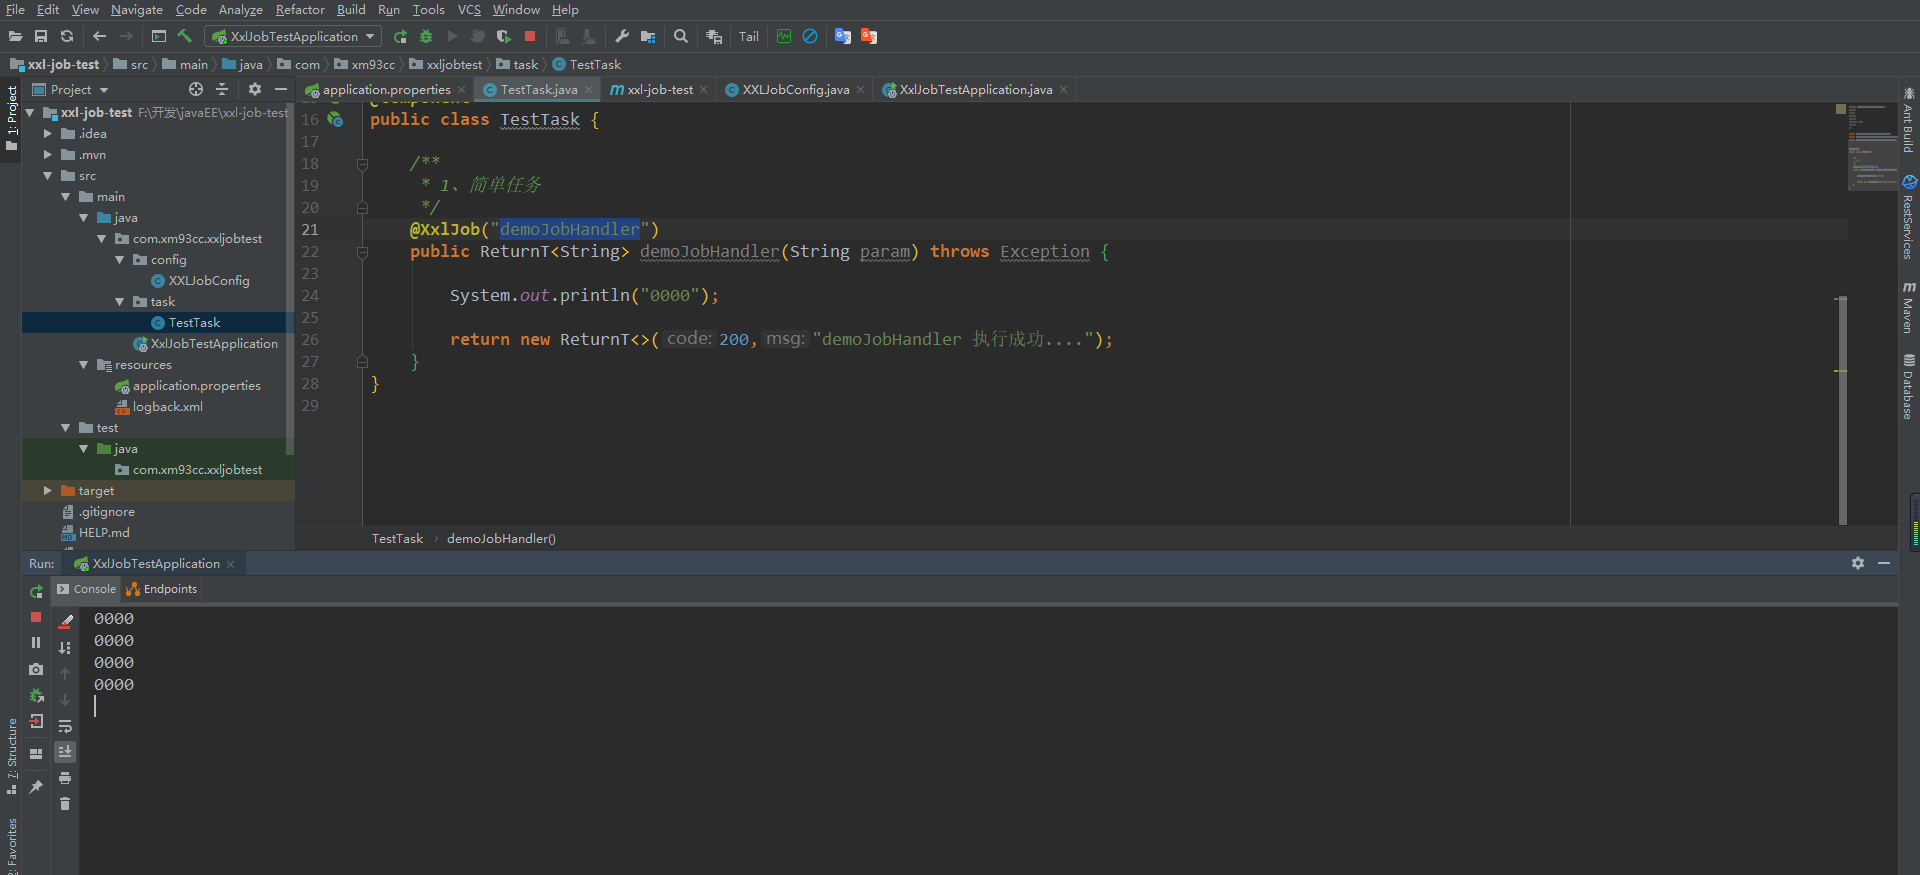
Task: Expand the .mvn folder
Action: pos(47,154)
